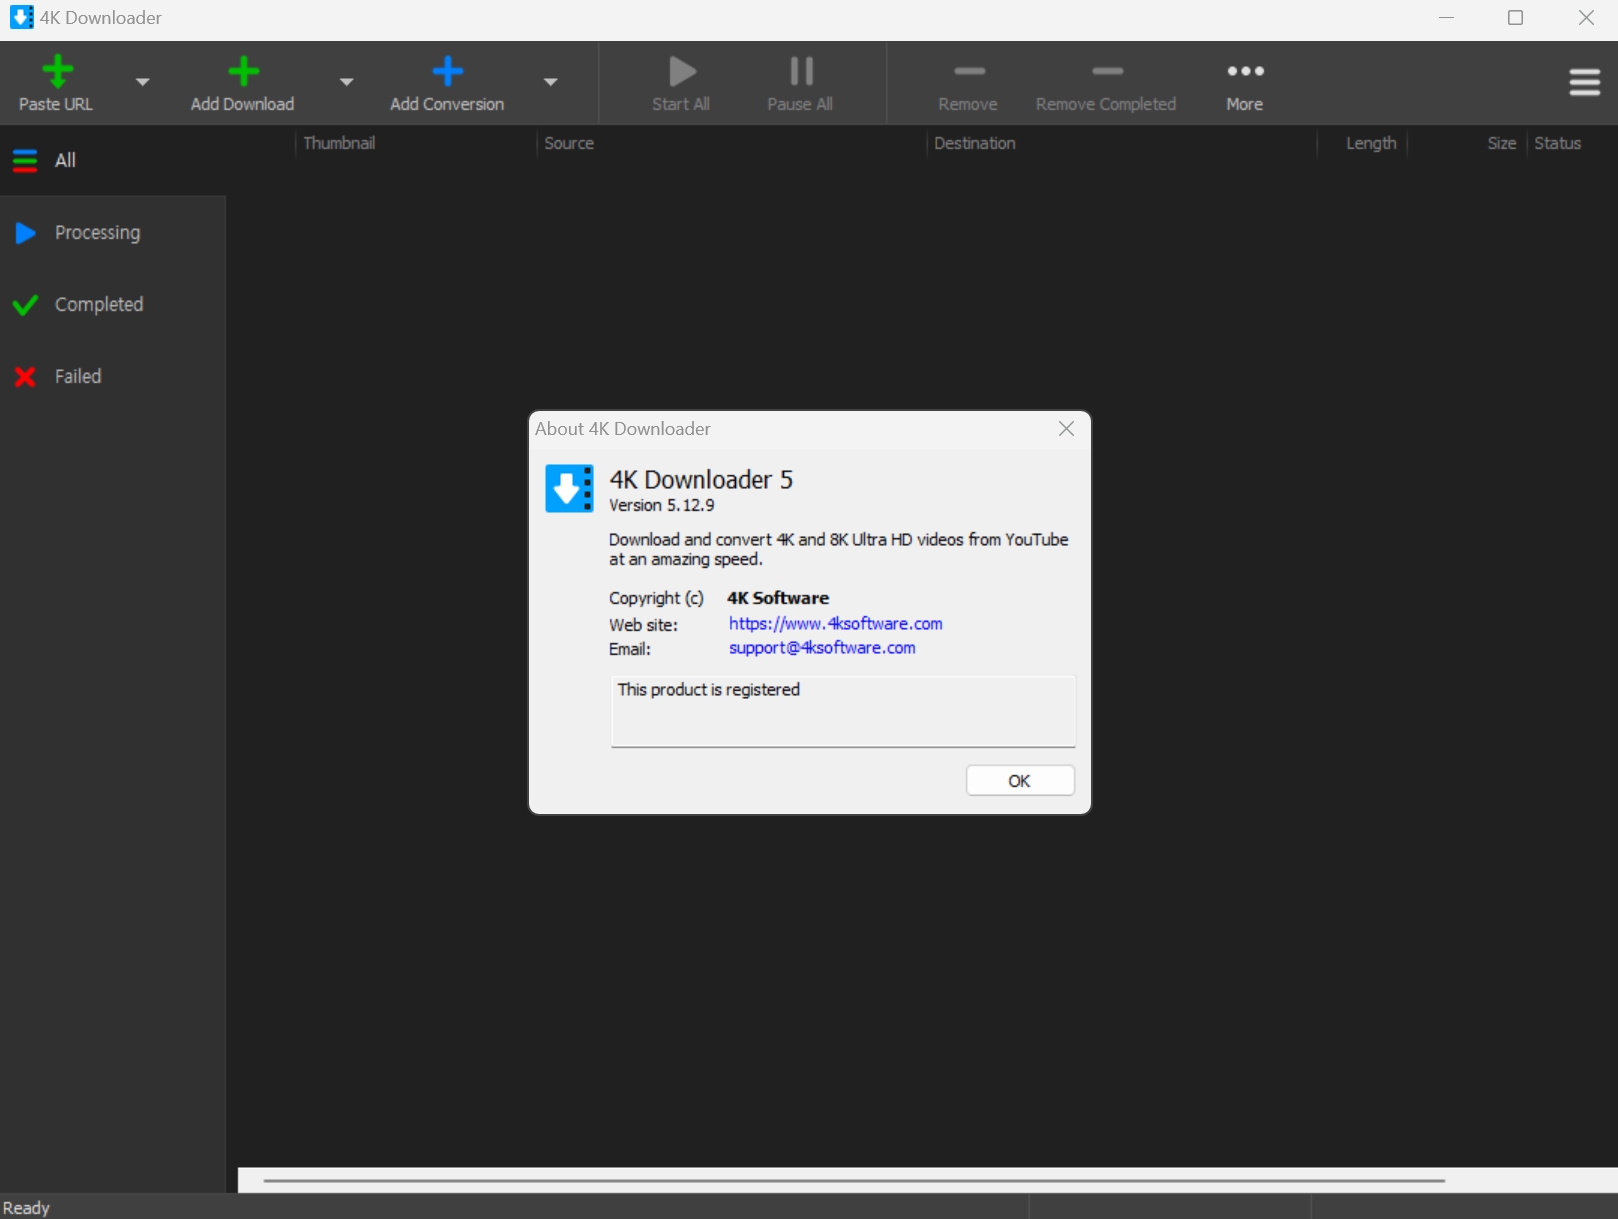The image size is (1618, 1219).
Task: Click the '4K Software' copyright text
Action: [x=778, y=598]
